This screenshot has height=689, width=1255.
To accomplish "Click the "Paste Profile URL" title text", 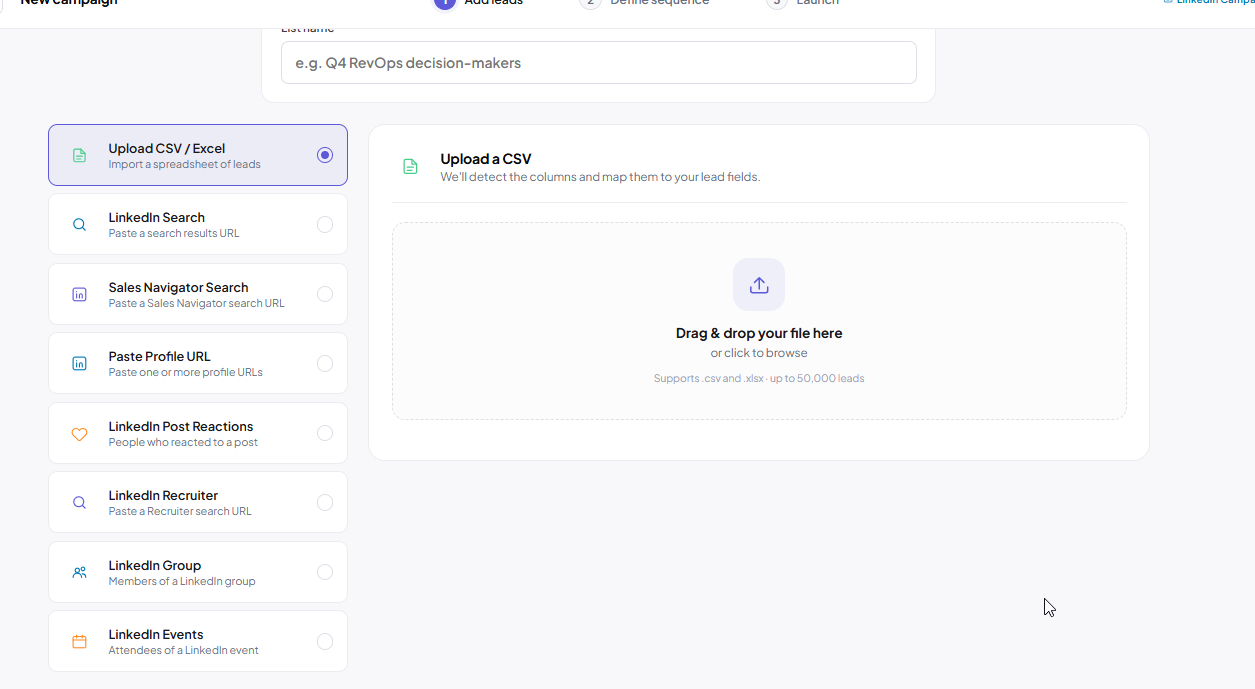I will tap(160, 356).
